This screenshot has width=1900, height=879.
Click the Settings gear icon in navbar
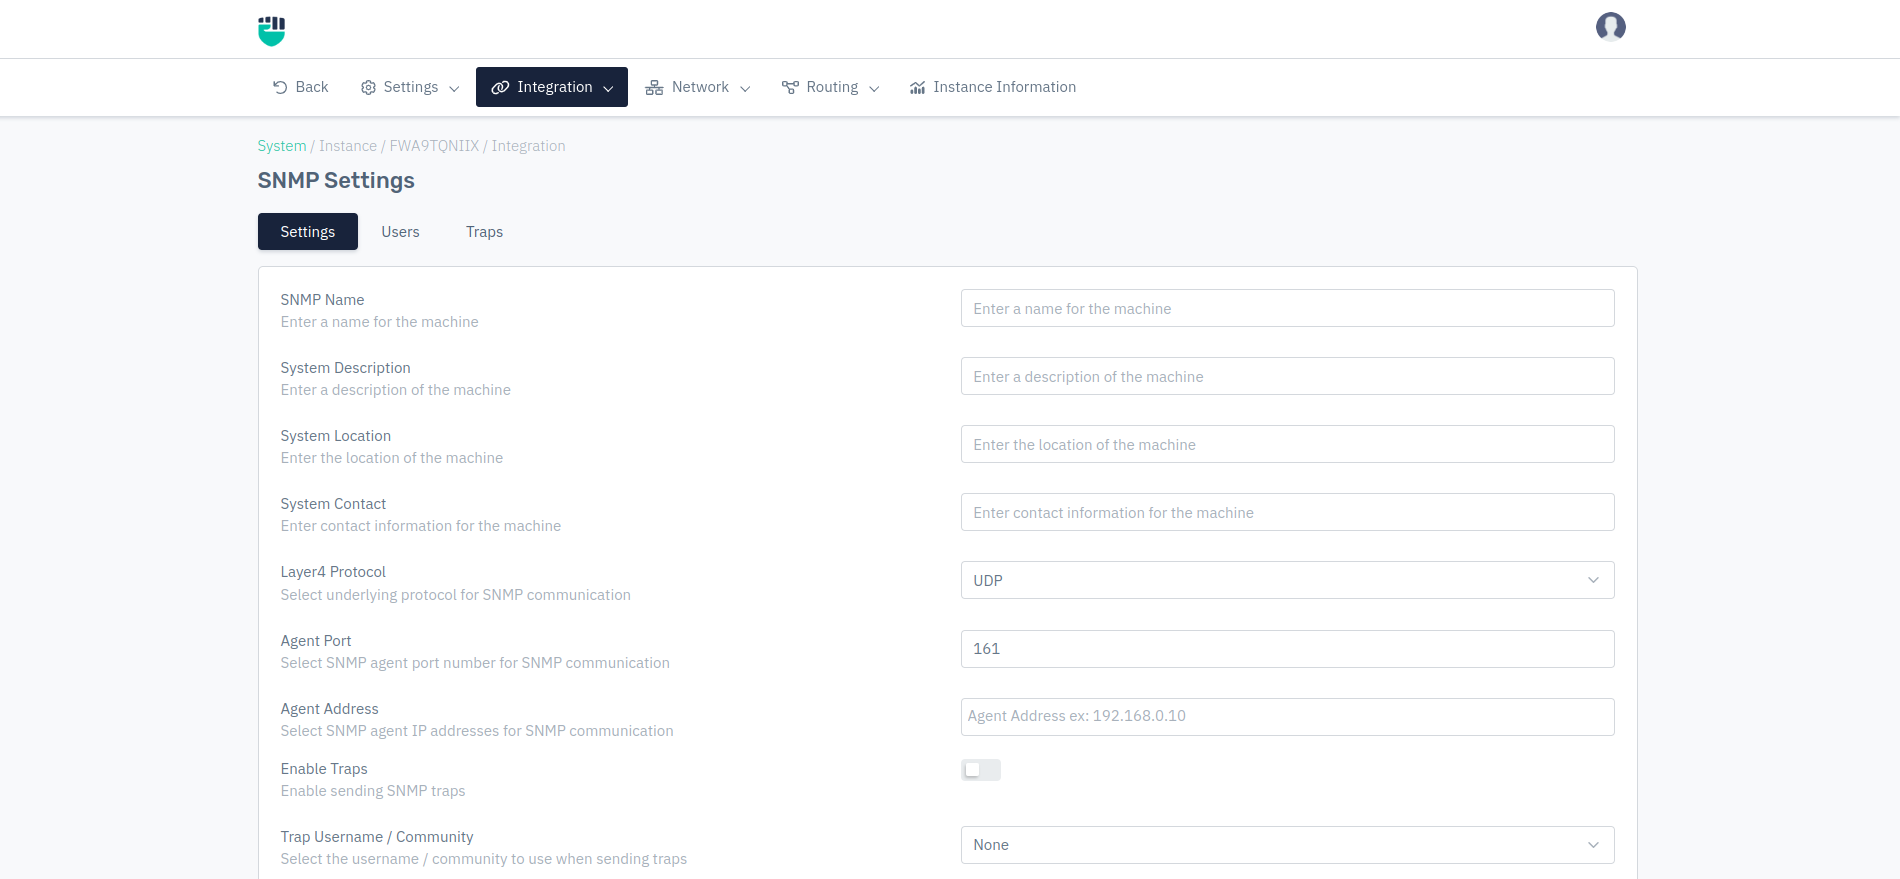(x=368, y=88)
